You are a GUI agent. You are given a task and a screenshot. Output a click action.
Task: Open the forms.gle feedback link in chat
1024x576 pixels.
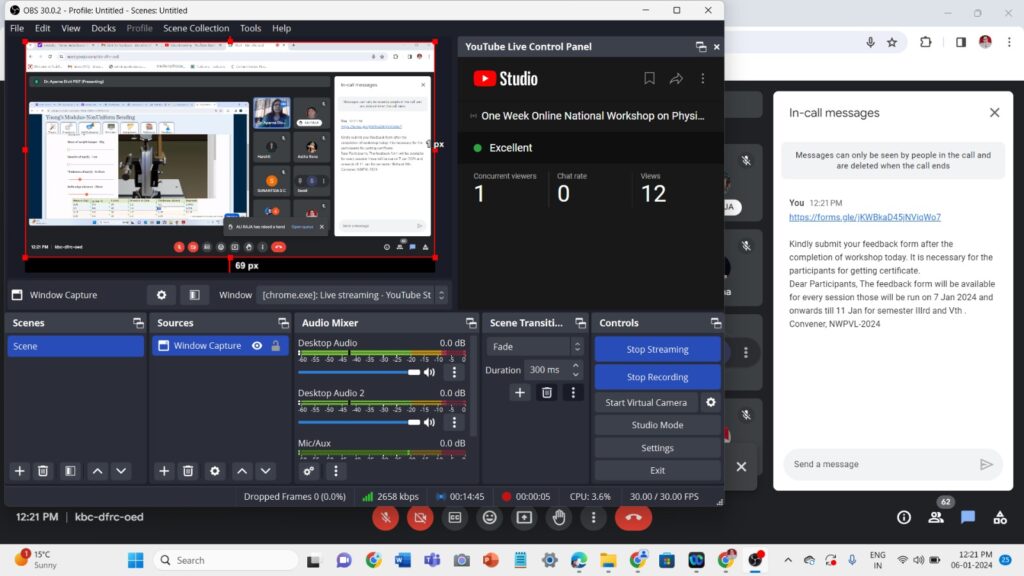(x=864, y=217)
